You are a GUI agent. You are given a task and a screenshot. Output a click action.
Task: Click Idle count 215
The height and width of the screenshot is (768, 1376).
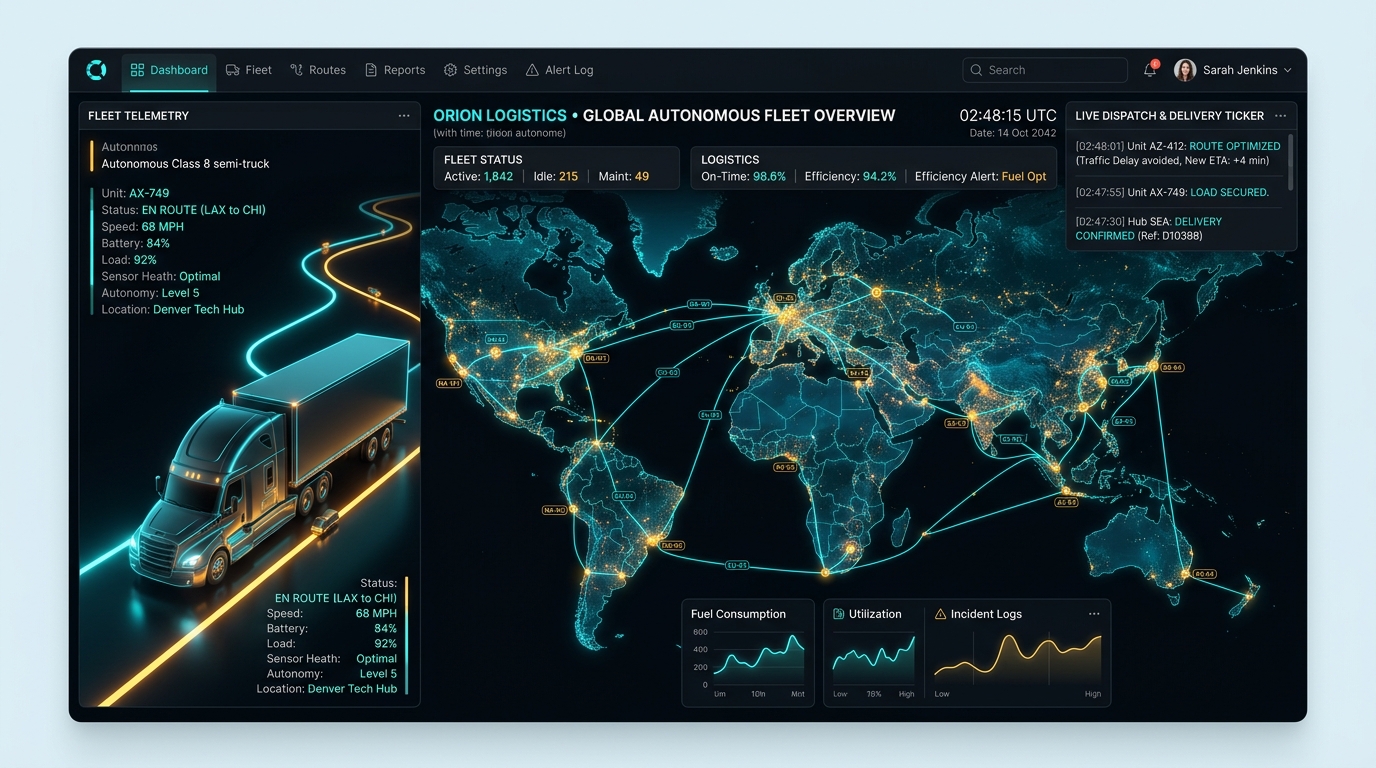568,176
